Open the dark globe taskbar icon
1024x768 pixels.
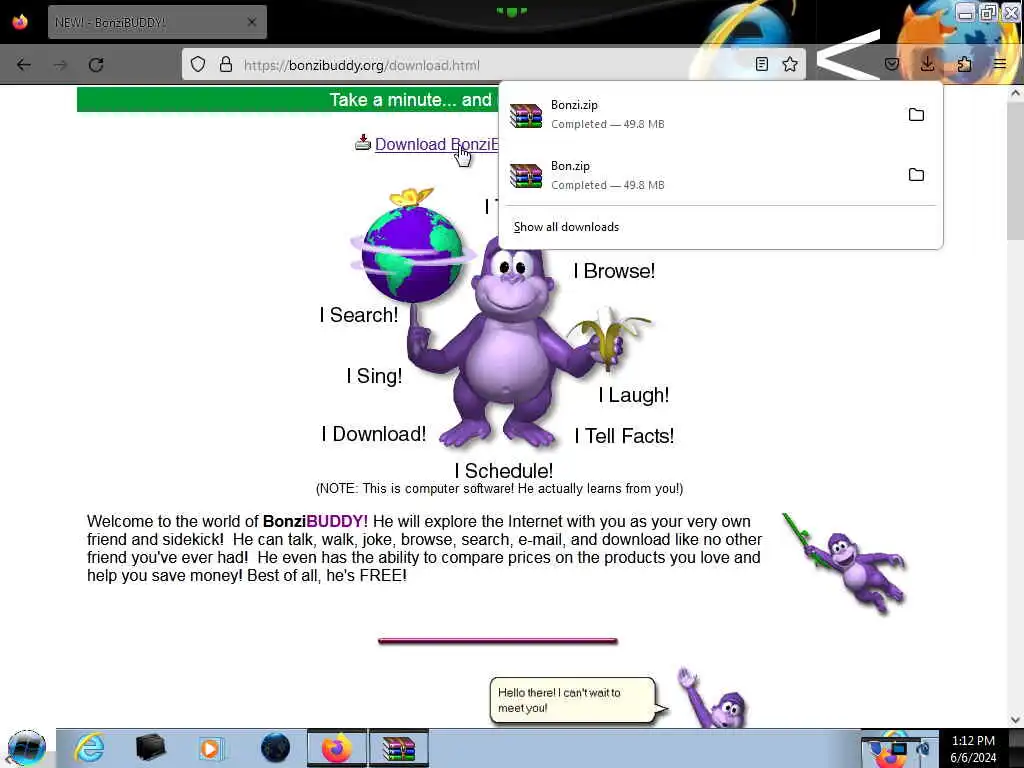(275, 748)
